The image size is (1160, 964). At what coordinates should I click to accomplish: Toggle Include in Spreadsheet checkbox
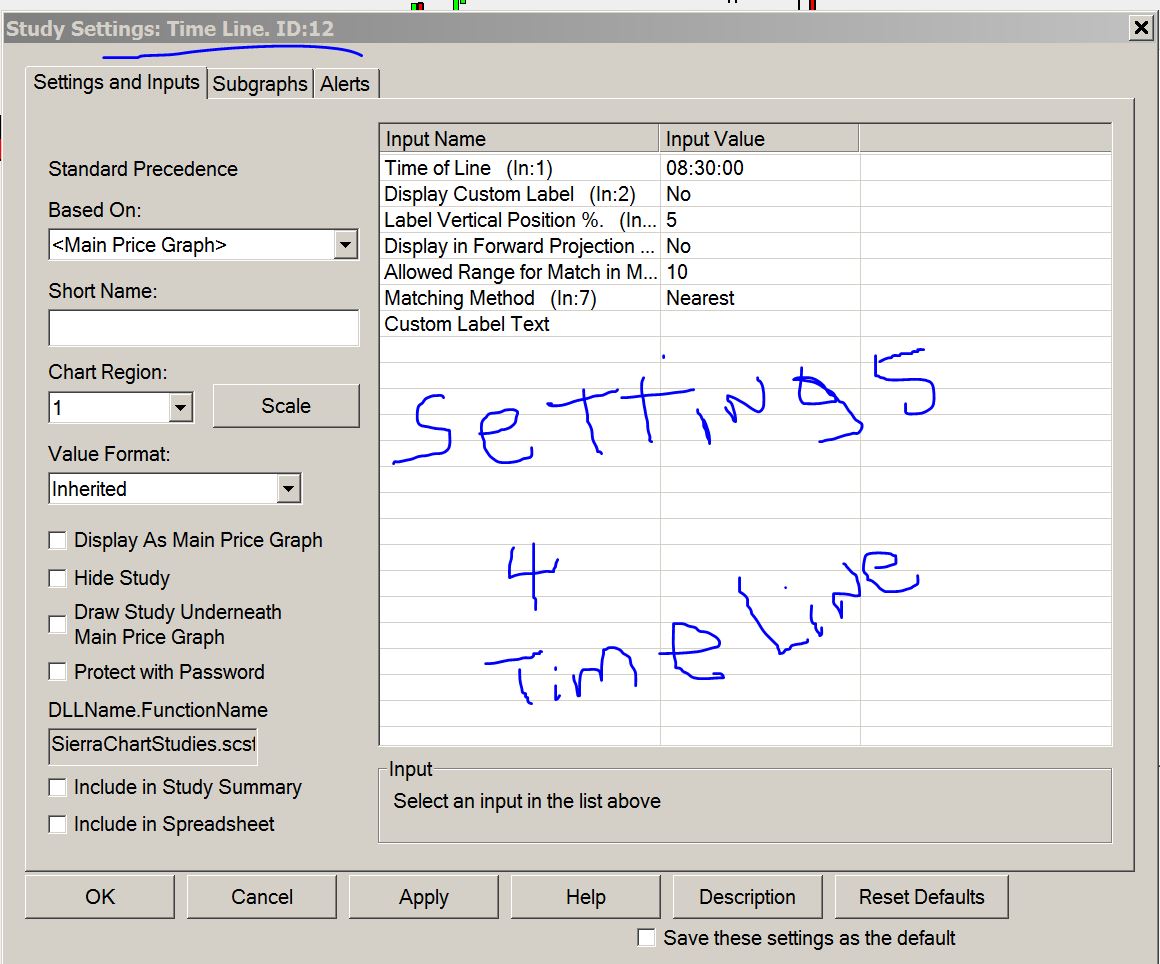tap(58, 824)
